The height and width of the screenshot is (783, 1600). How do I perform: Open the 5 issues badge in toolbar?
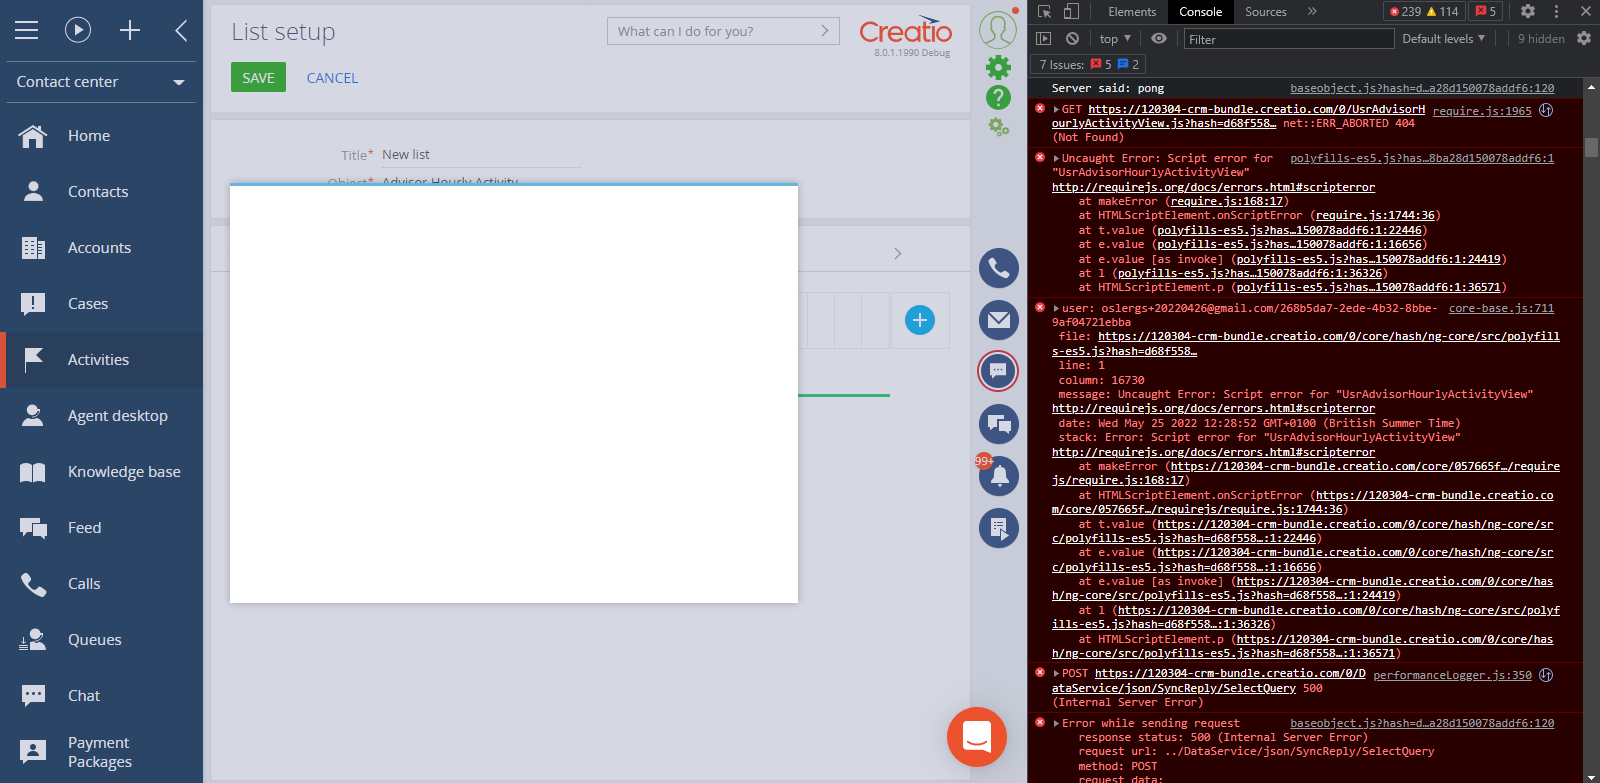1486,12
